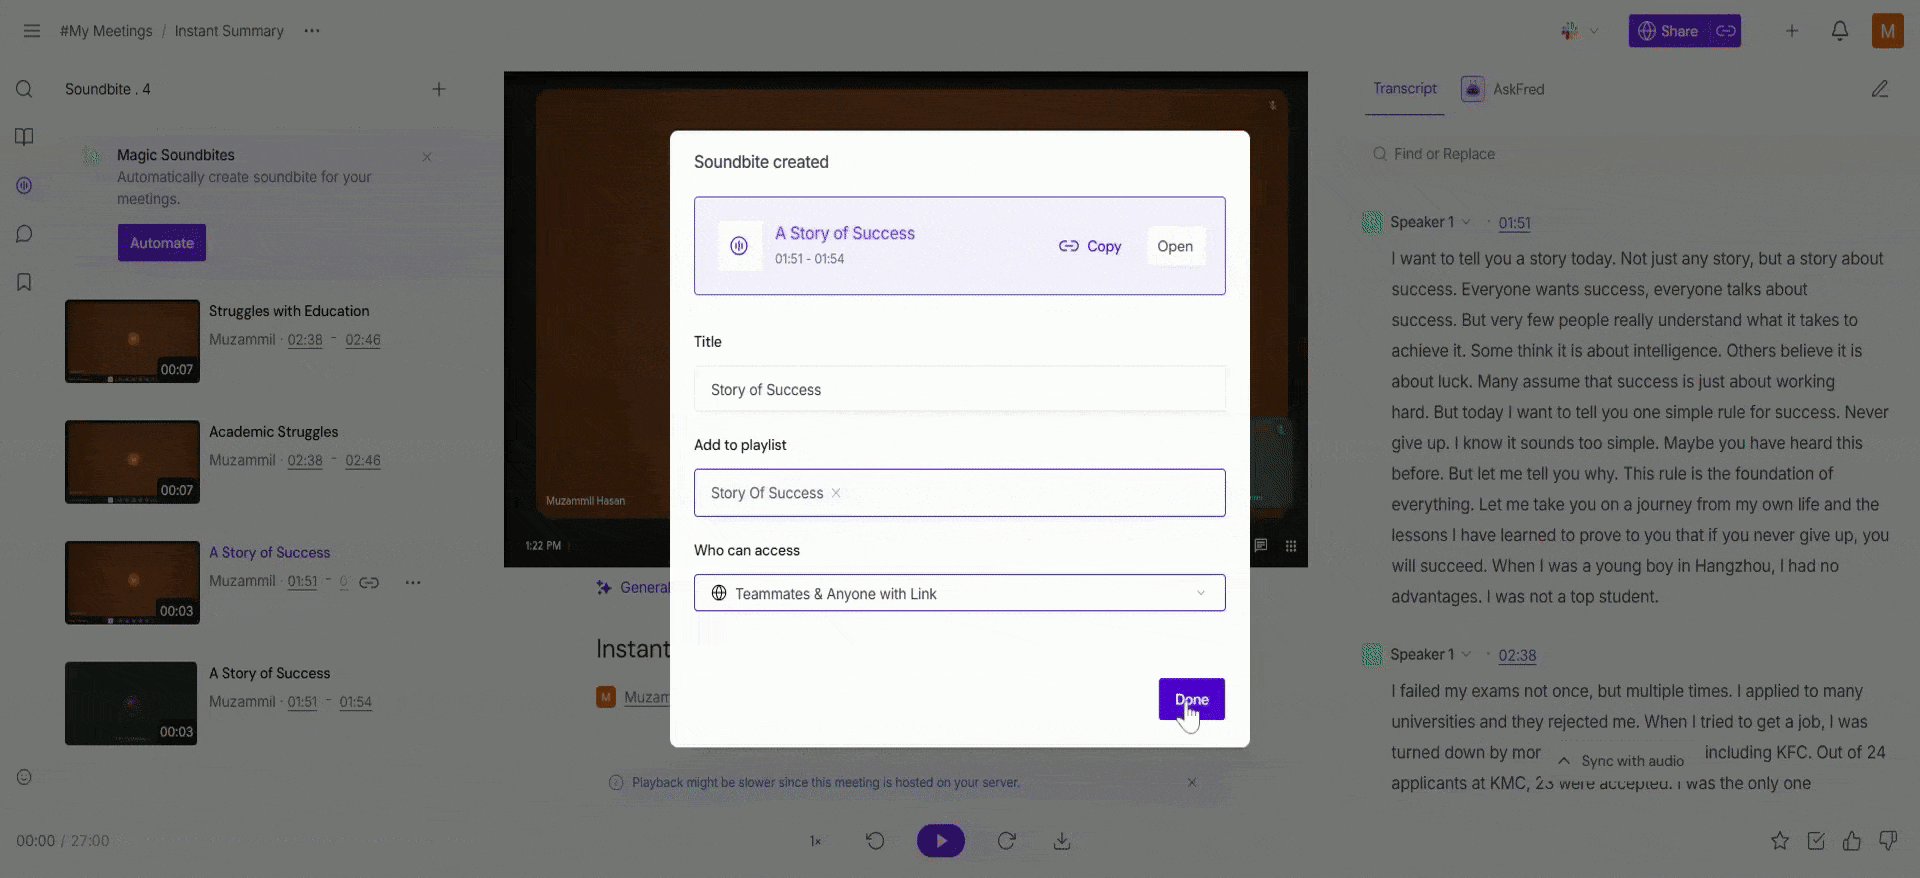The width and height of the screenshot is (1920, 878).
Task: Open three-dot menu of highlighted A Story of Success
Action: pyautogui.click(x=413, y=582)
